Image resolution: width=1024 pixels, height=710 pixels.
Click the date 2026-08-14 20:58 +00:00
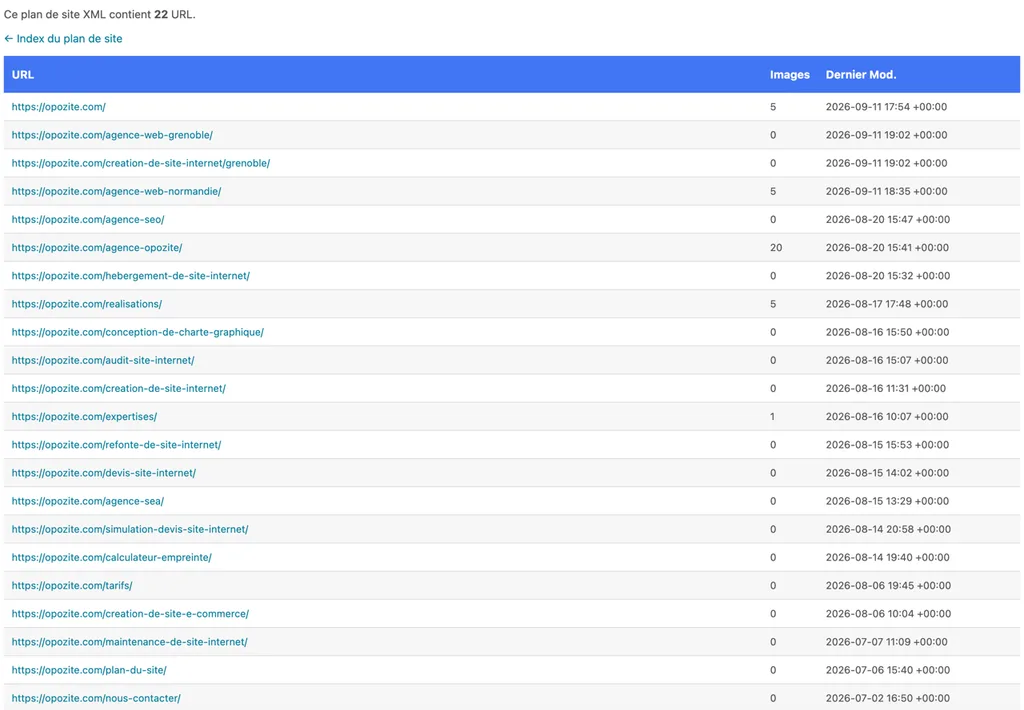(888, 528)
